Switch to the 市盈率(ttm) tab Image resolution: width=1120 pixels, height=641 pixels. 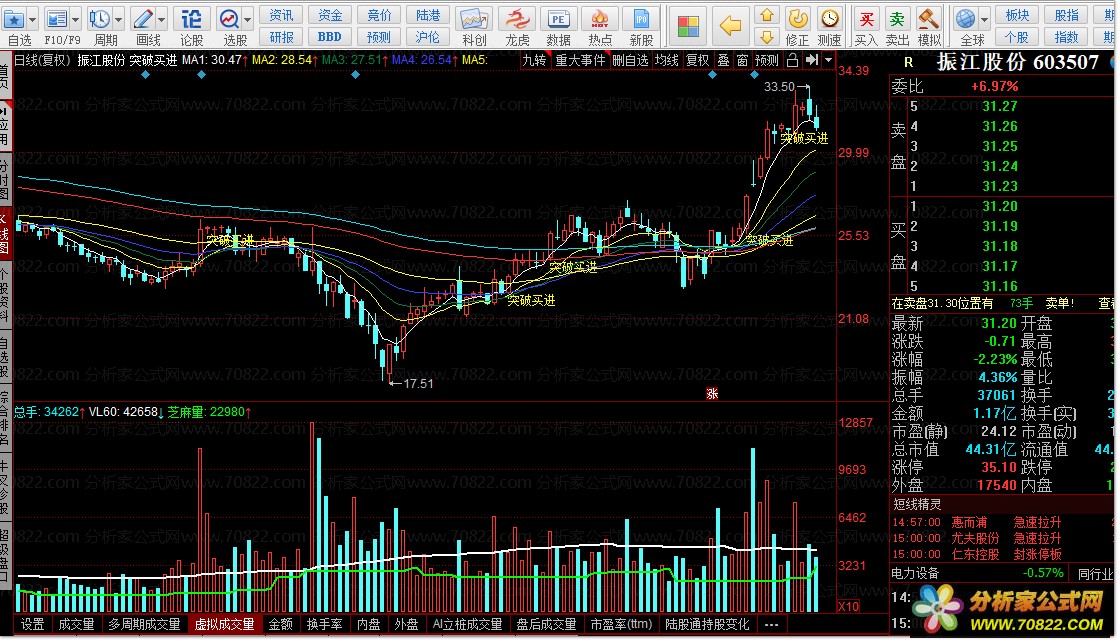(x=621, y=624)
